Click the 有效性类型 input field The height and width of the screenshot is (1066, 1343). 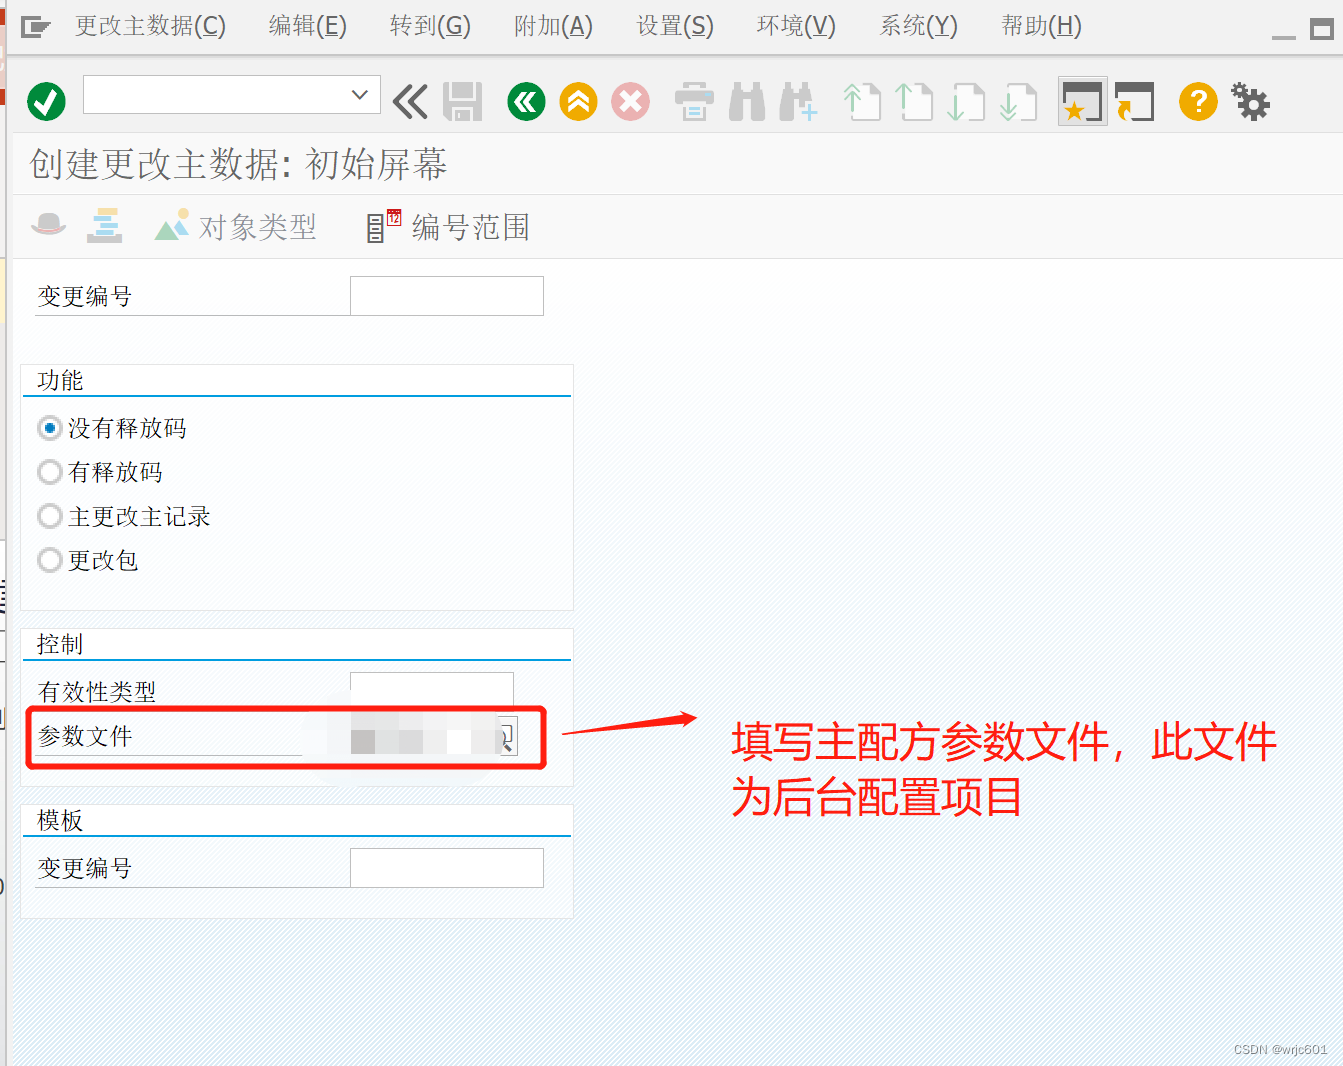(432, 690)
